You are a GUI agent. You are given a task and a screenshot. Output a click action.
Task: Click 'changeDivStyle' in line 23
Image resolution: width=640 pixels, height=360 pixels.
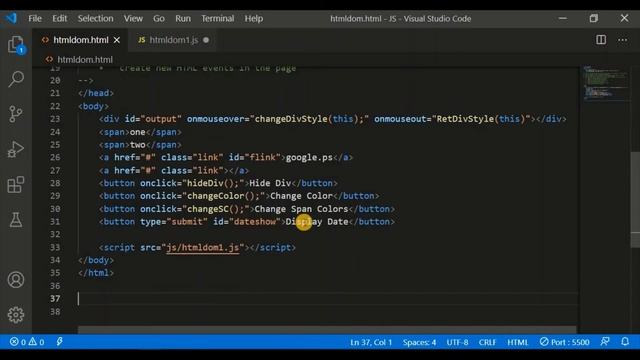point(291,119)
